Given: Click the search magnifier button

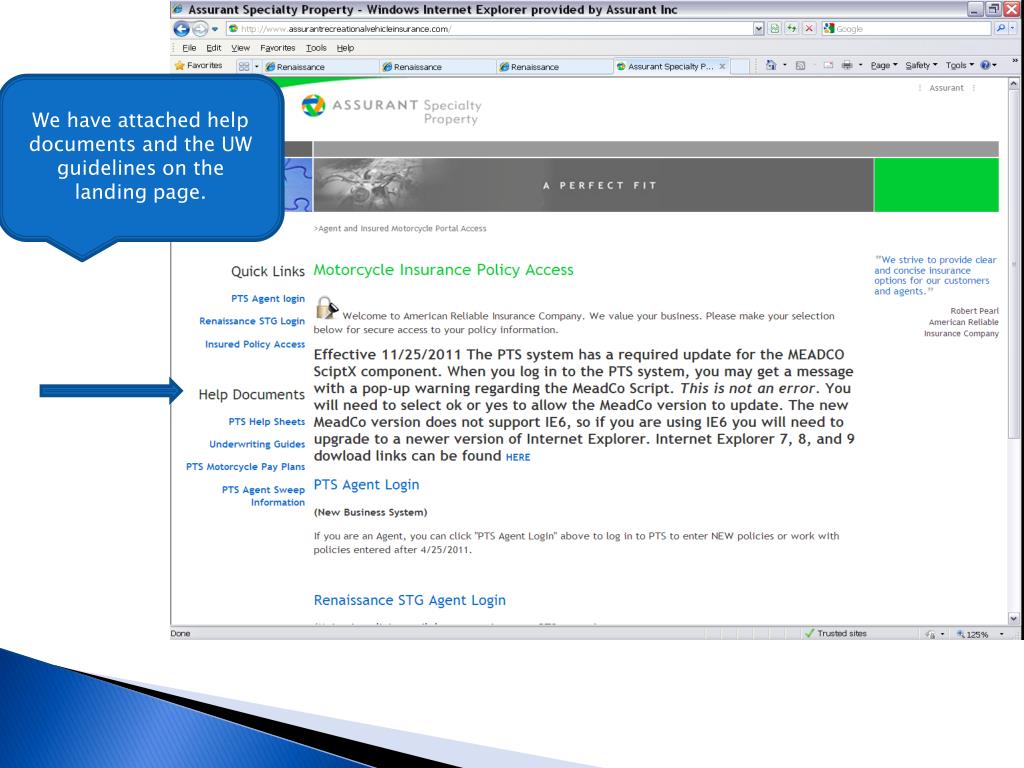Looking at the screenshot, I should click(x=1000, y=29).
